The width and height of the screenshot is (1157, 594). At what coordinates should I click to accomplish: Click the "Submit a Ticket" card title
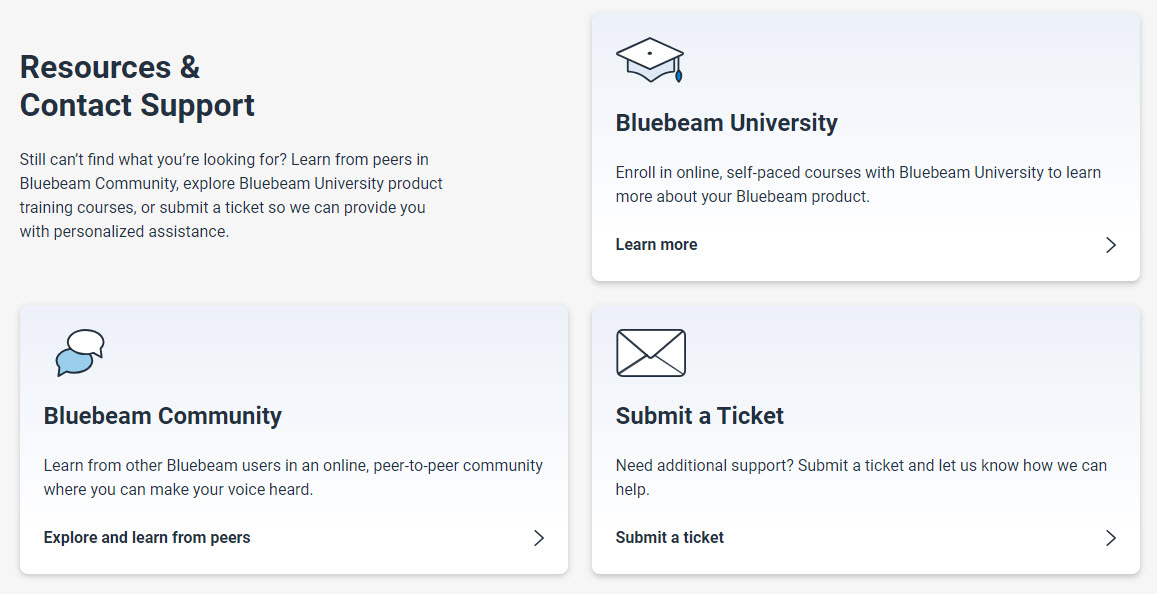700,415
